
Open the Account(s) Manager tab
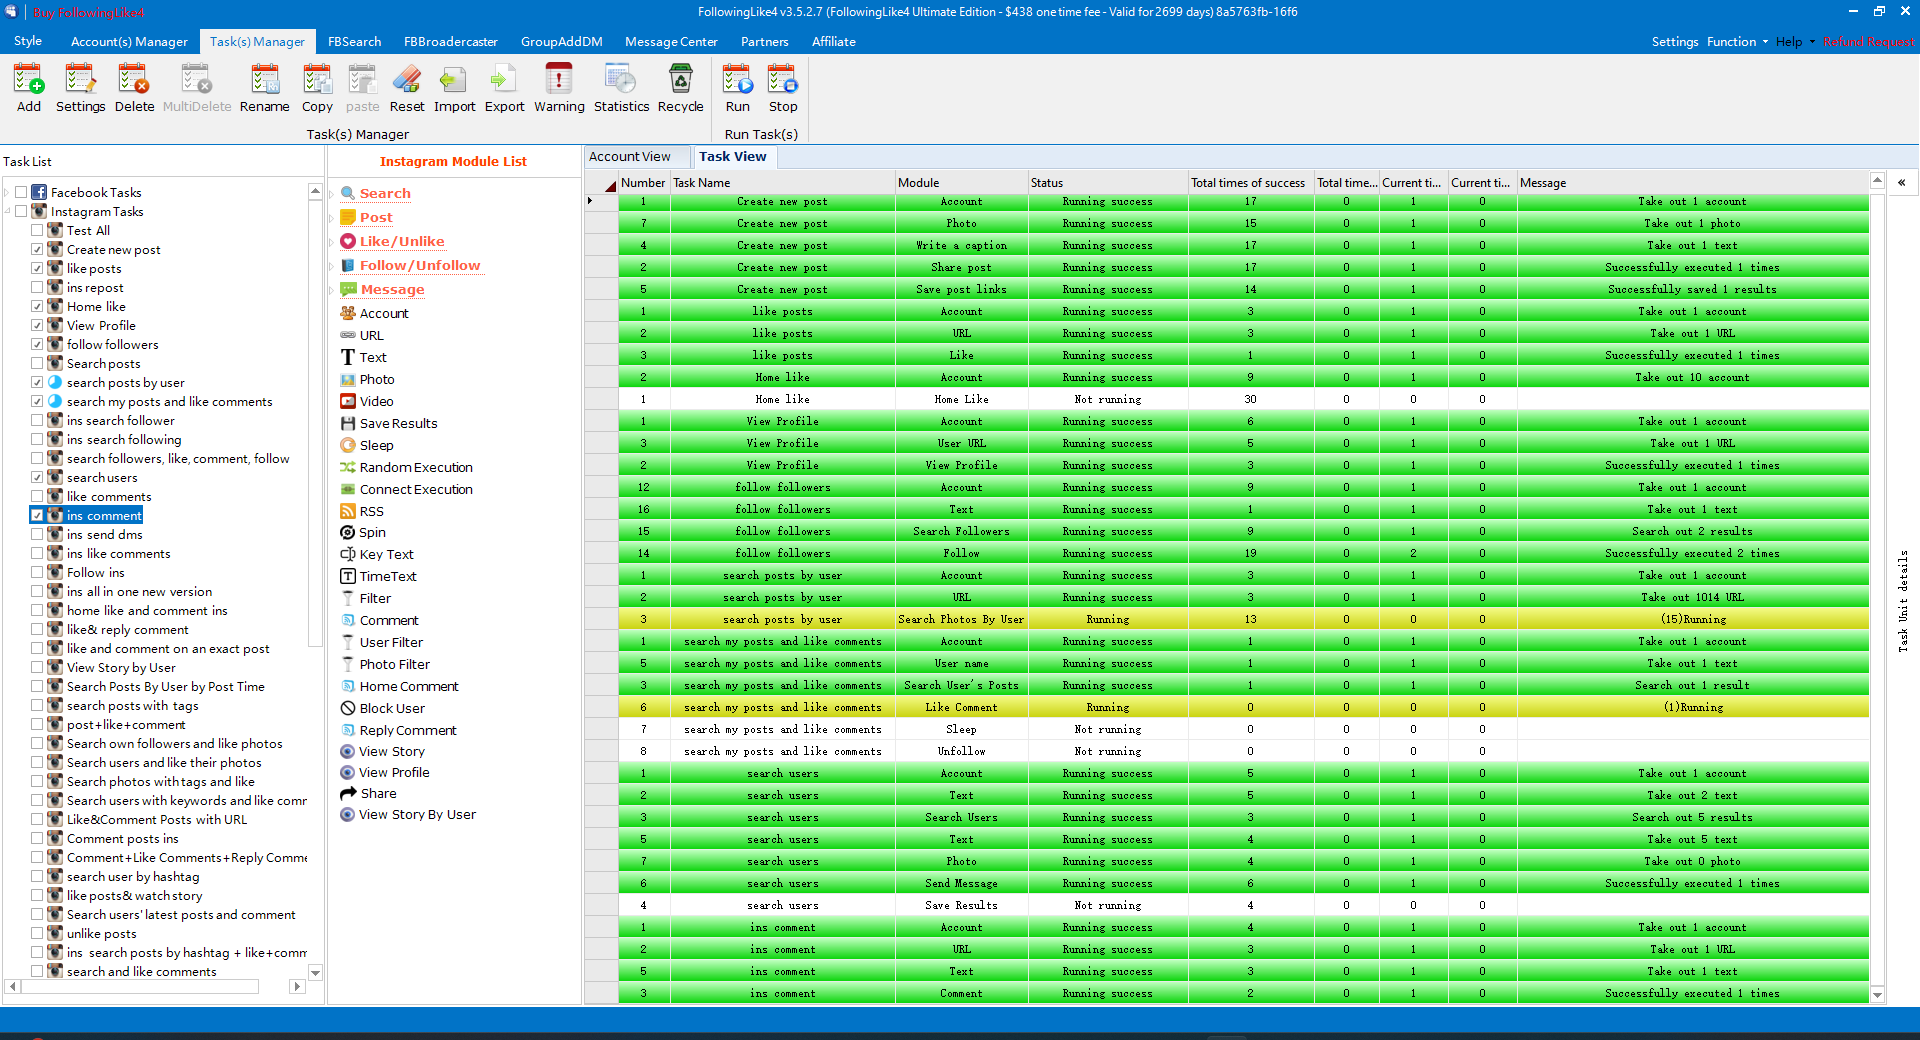(x=129, y=41)
